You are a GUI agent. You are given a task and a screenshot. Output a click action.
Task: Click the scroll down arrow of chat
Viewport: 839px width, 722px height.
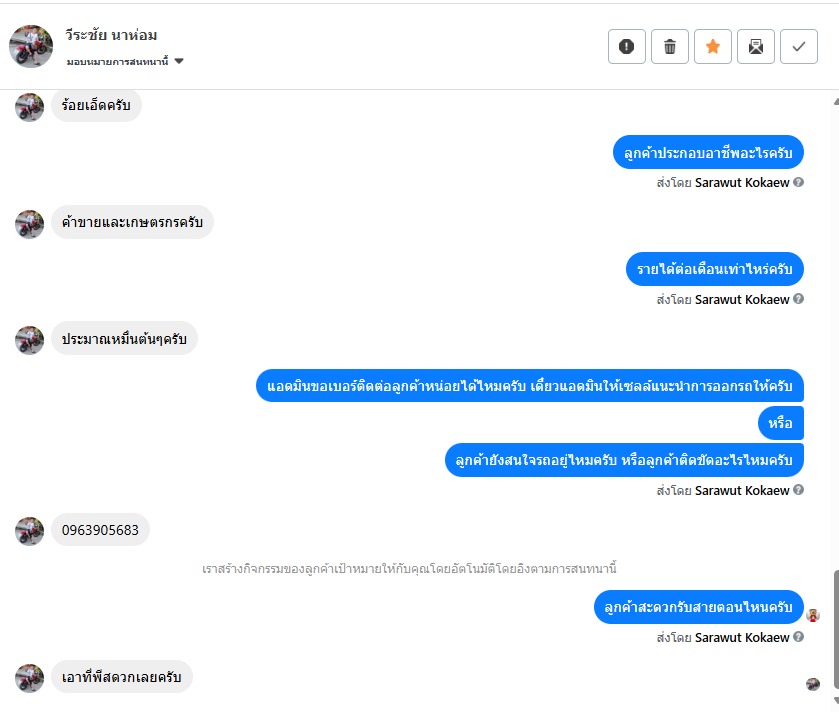pyautogui.click(x=836, y=701)
